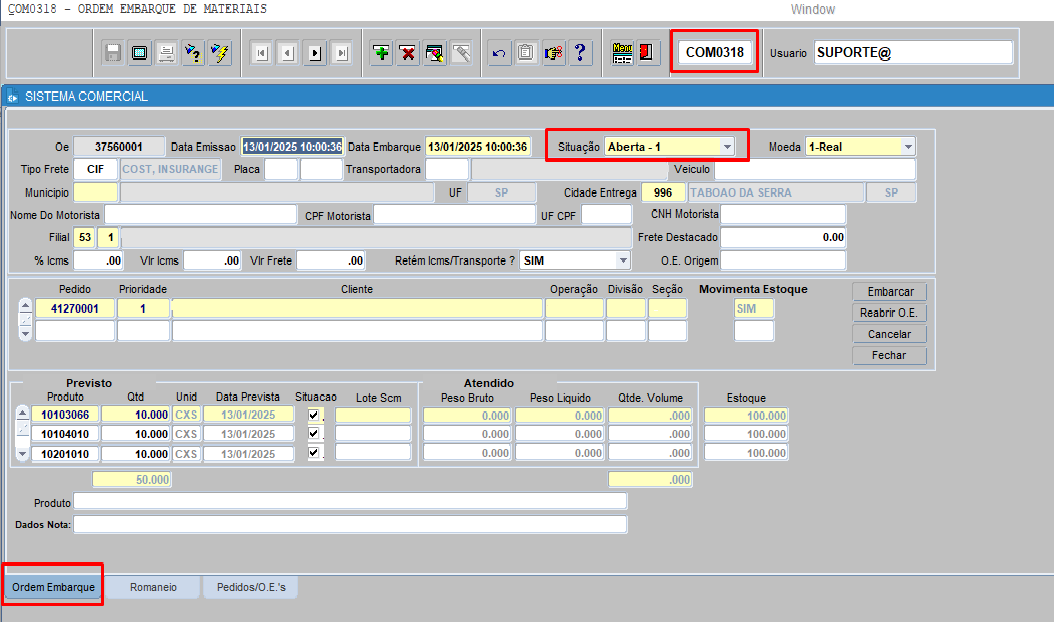
Task: Open the Retém Icms/Transporte dropdown
Action: pos(623,260)
